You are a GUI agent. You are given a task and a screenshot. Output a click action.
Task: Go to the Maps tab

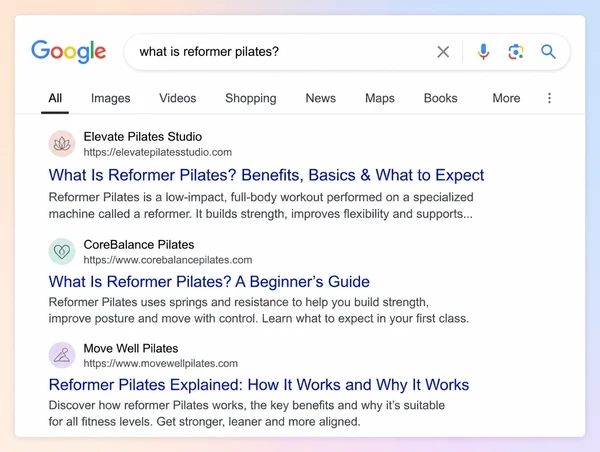pos(380,98)
